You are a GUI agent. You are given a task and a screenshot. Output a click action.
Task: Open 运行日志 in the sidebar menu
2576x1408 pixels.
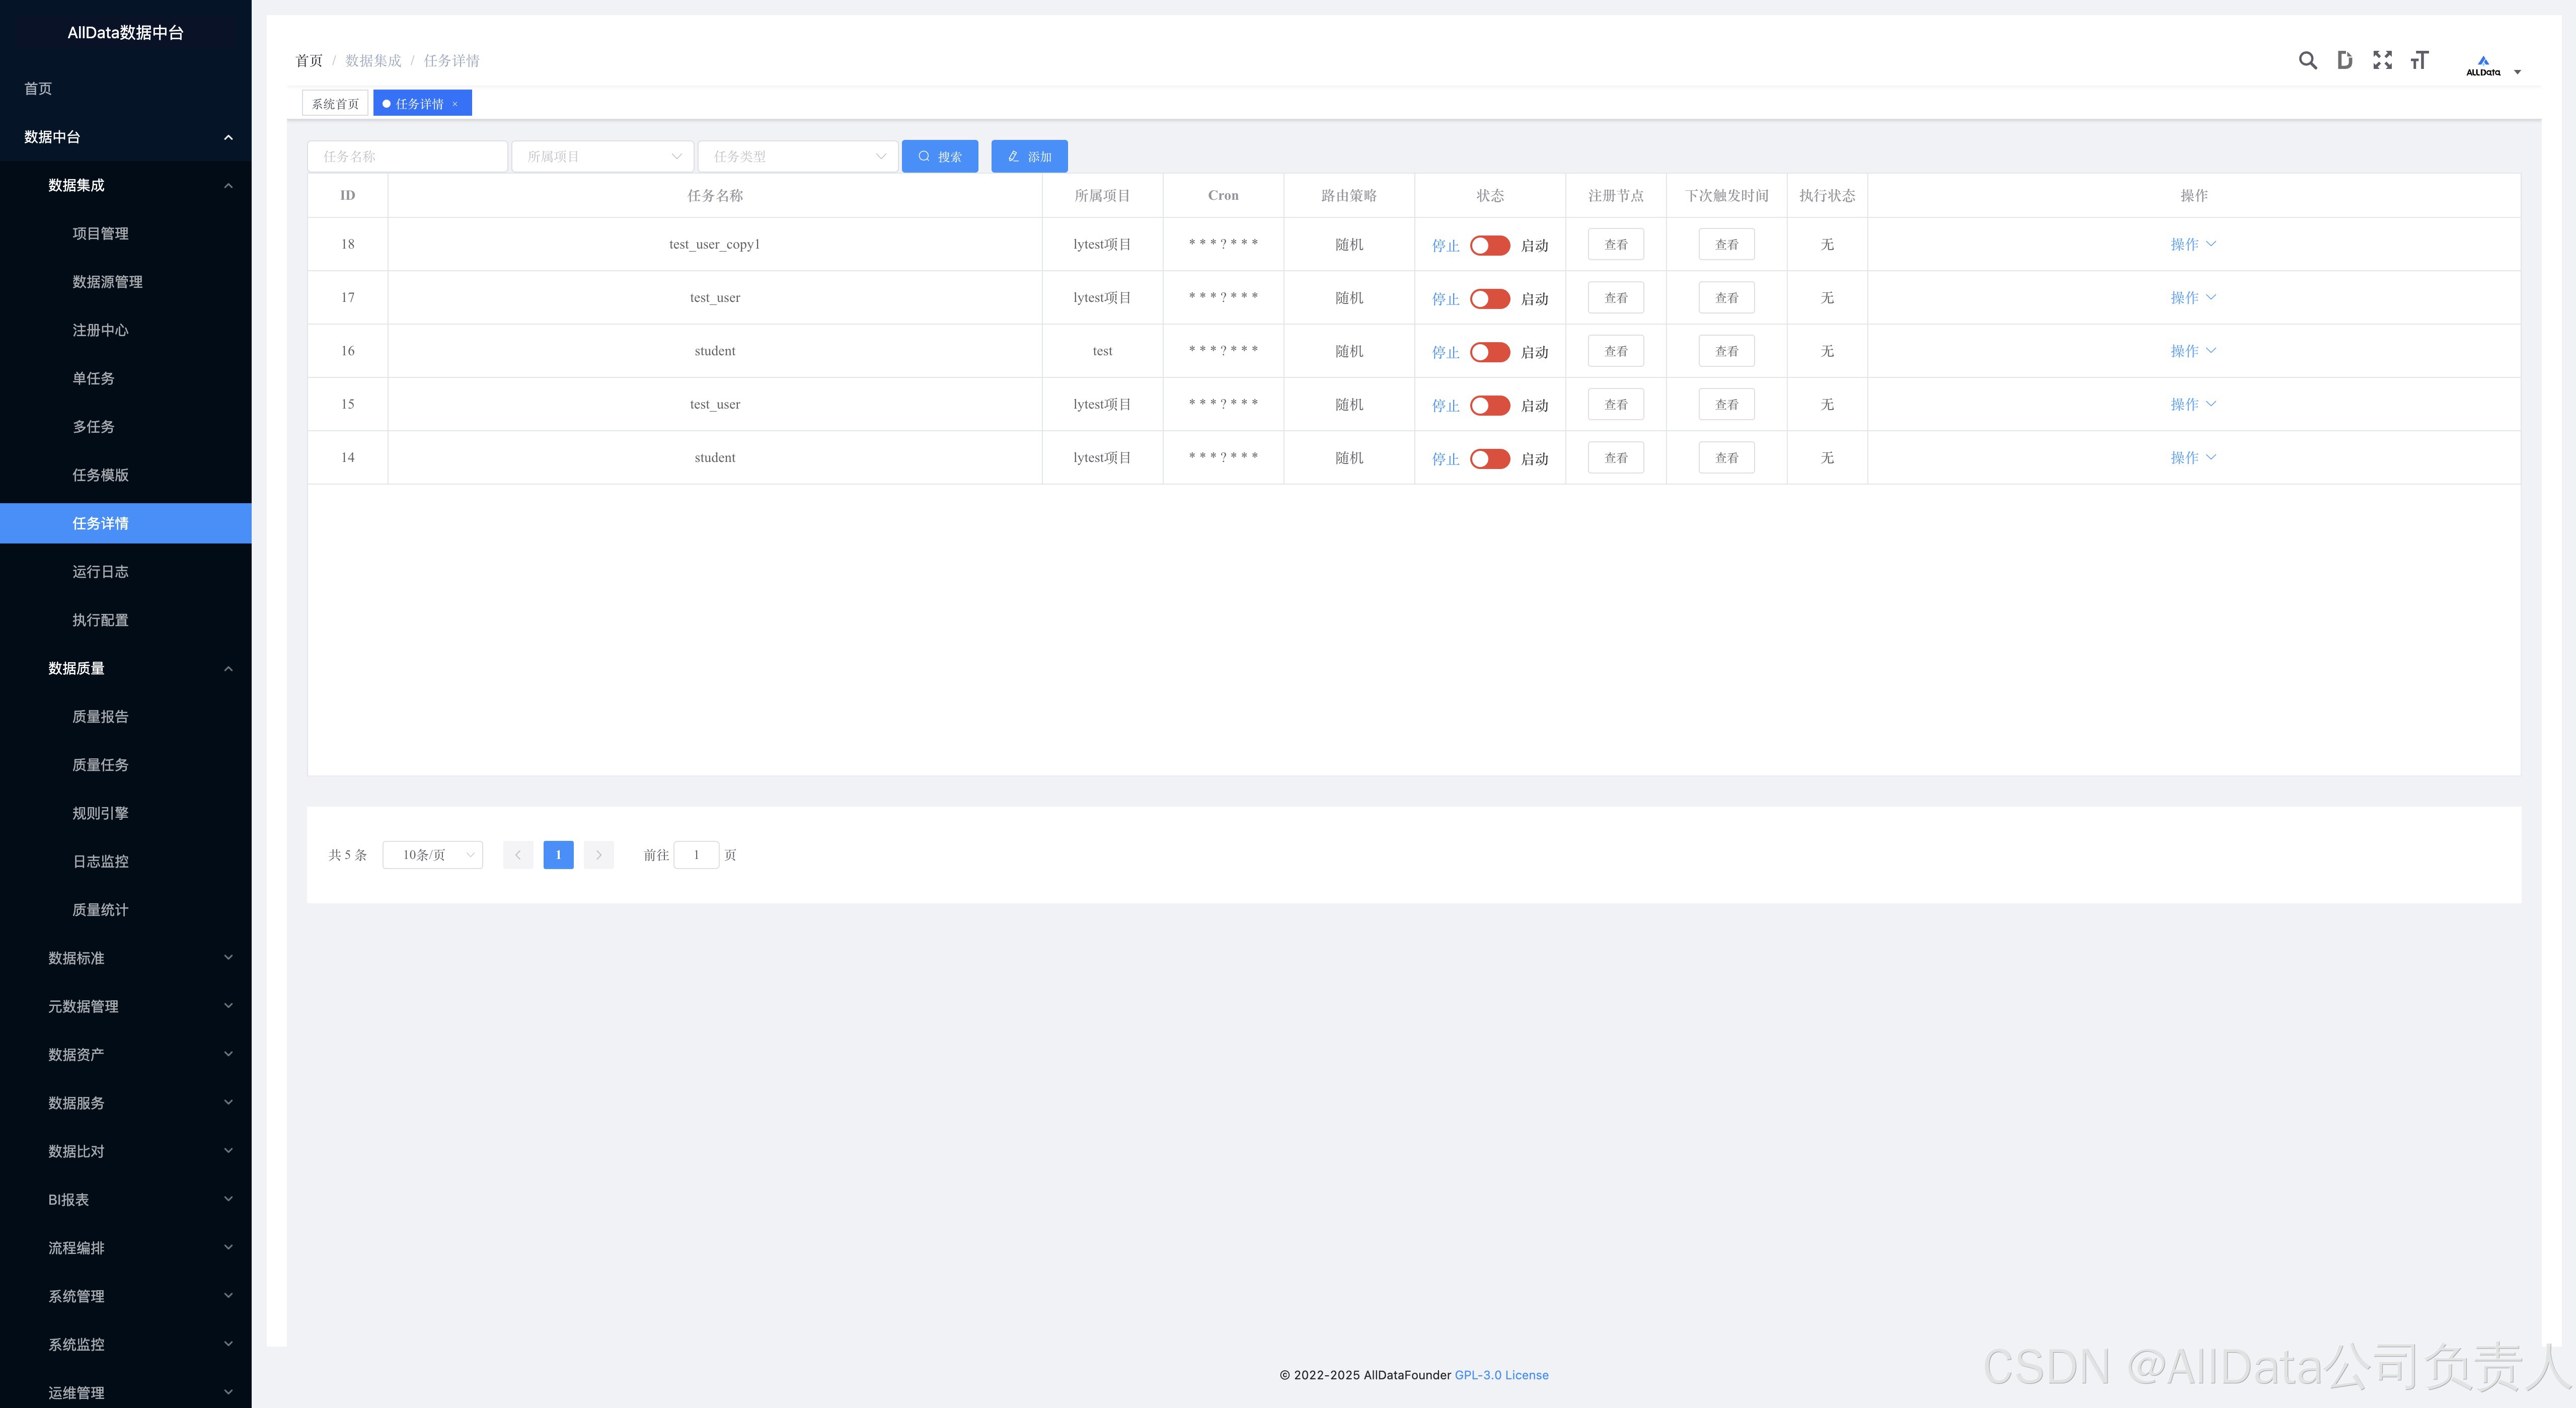100,572
